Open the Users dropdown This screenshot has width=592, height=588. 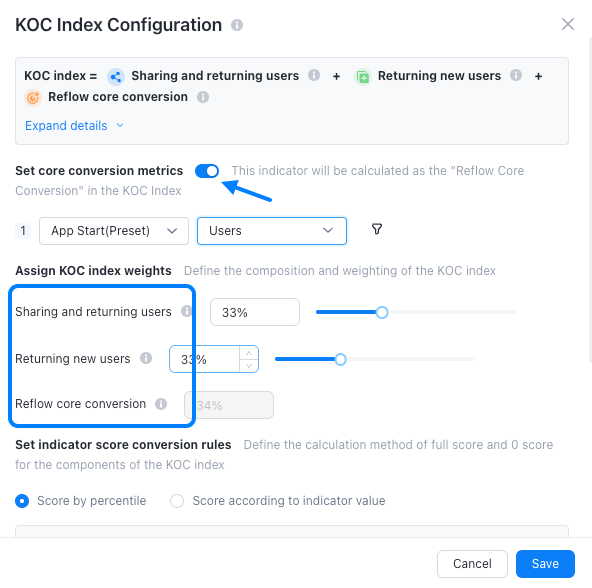(272, 231)
